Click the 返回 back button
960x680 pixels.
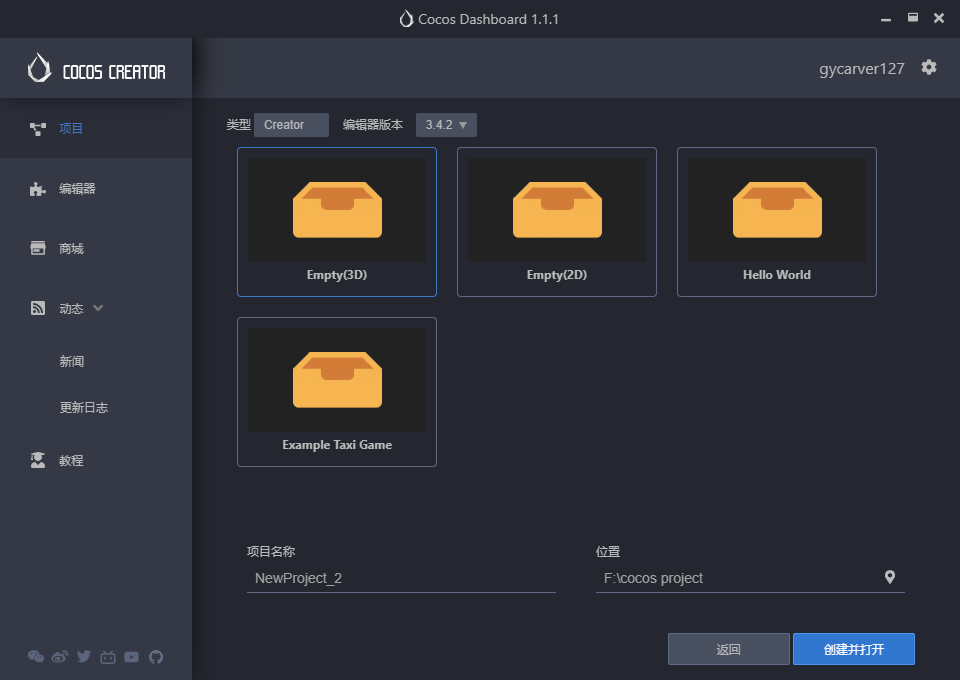pos(729,649)
